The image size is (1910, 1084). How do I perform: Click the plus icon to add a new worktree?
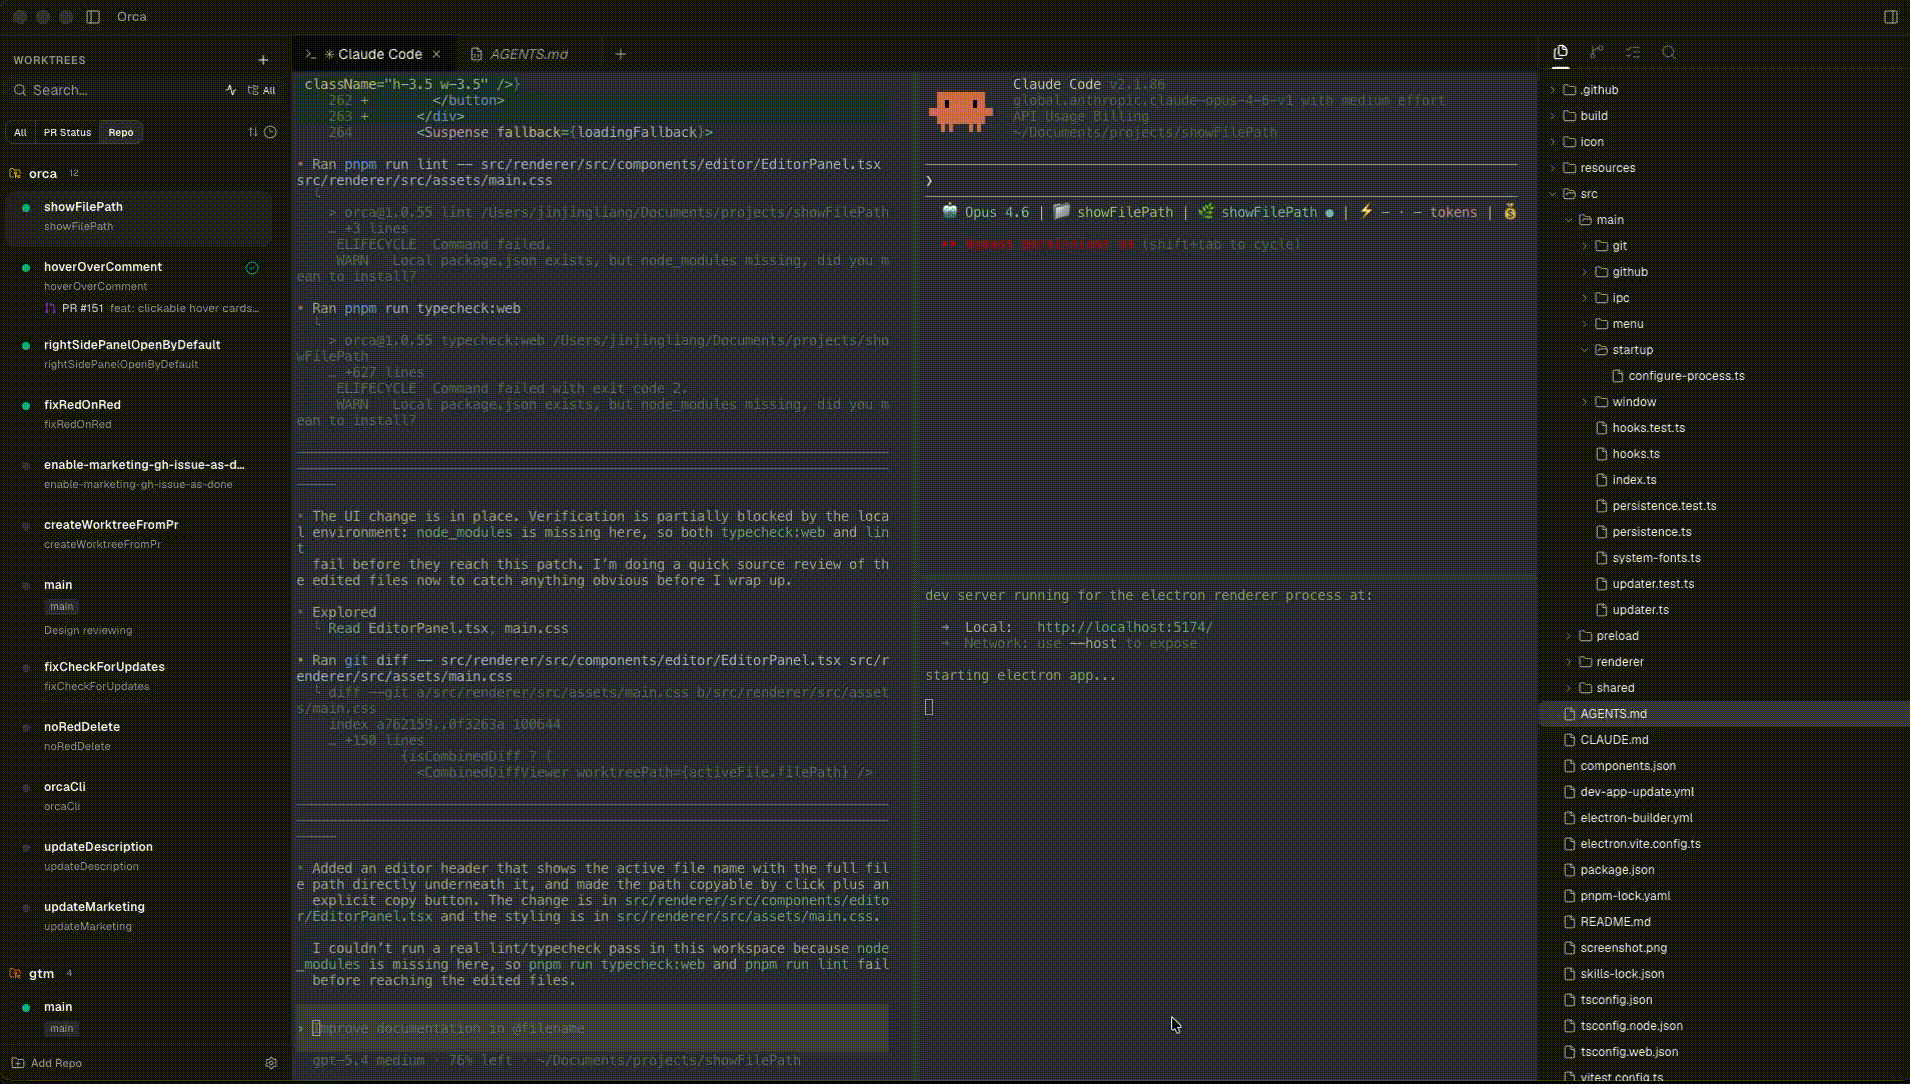coord(262,60)
